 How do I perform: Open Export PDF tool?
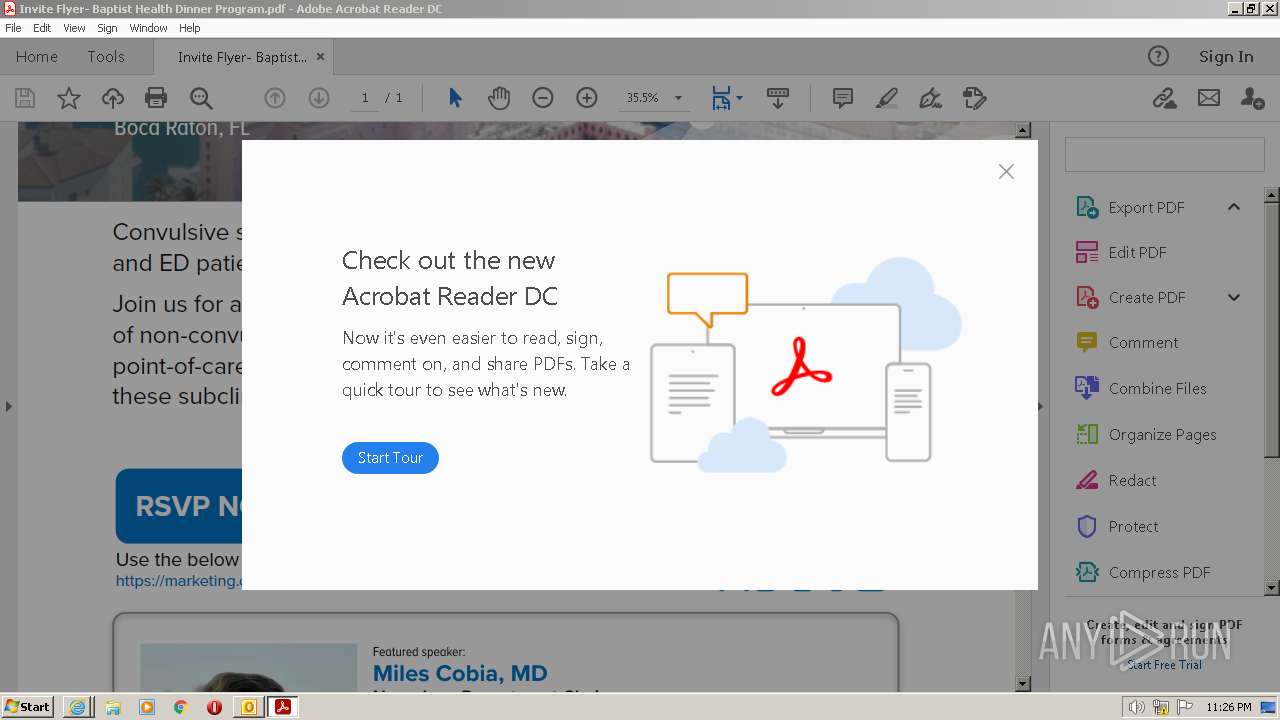[1146, 208]
